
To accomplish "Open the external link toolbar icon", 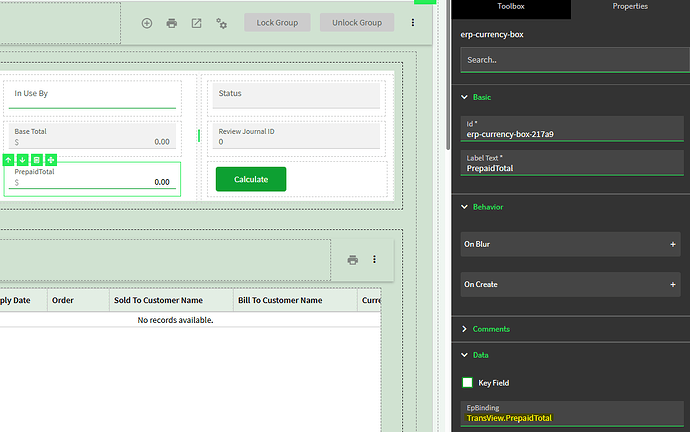I will (196, 23).
